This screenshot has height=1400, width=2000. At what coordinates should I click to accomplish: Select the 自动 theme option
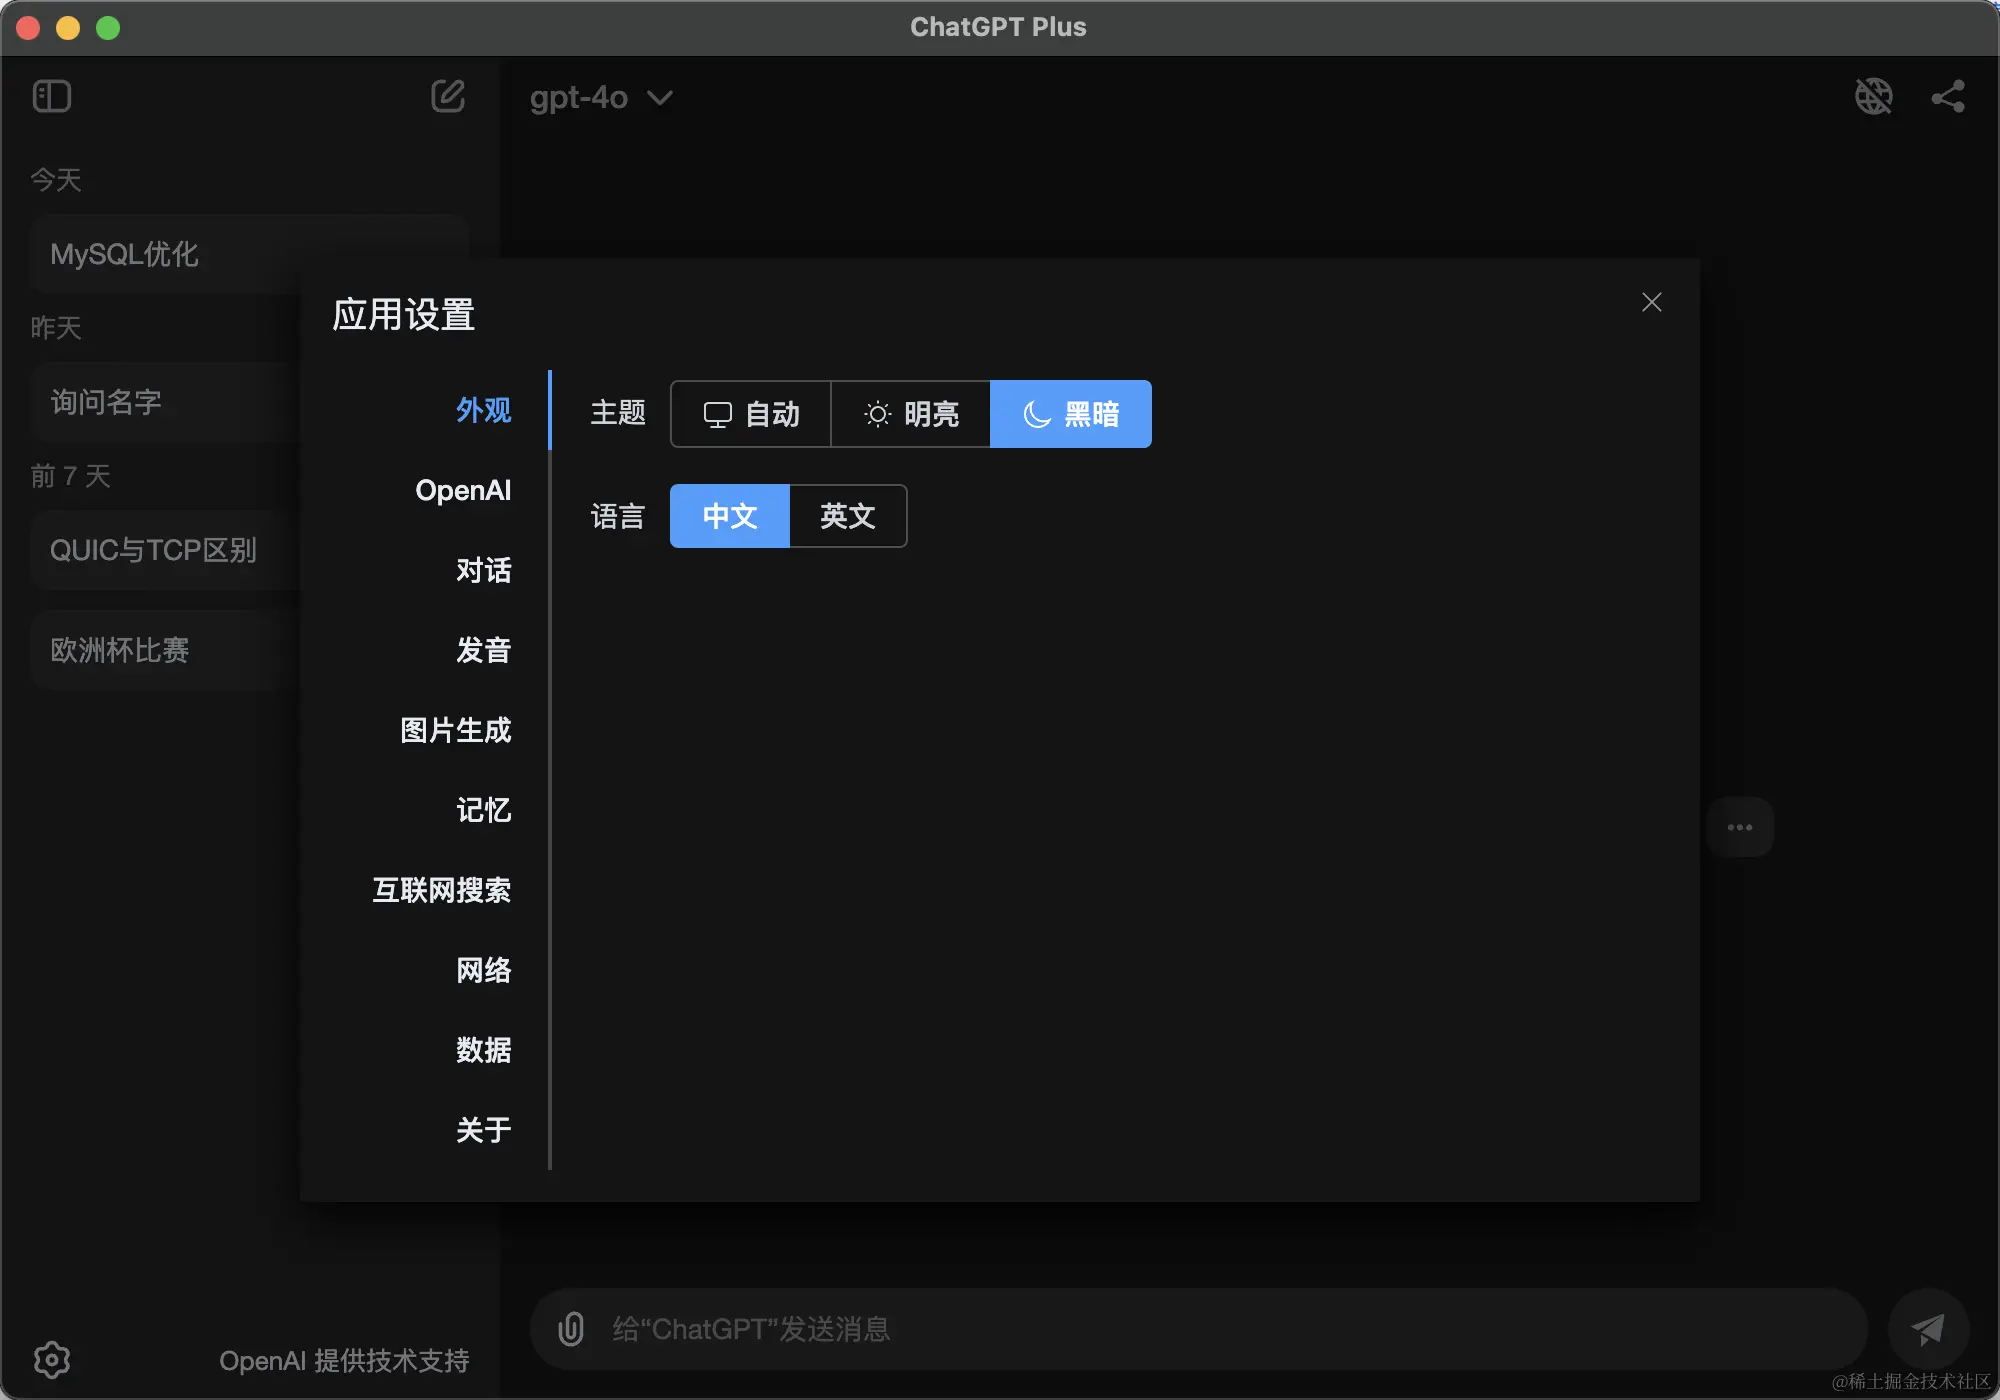click(x=751, y=414)
